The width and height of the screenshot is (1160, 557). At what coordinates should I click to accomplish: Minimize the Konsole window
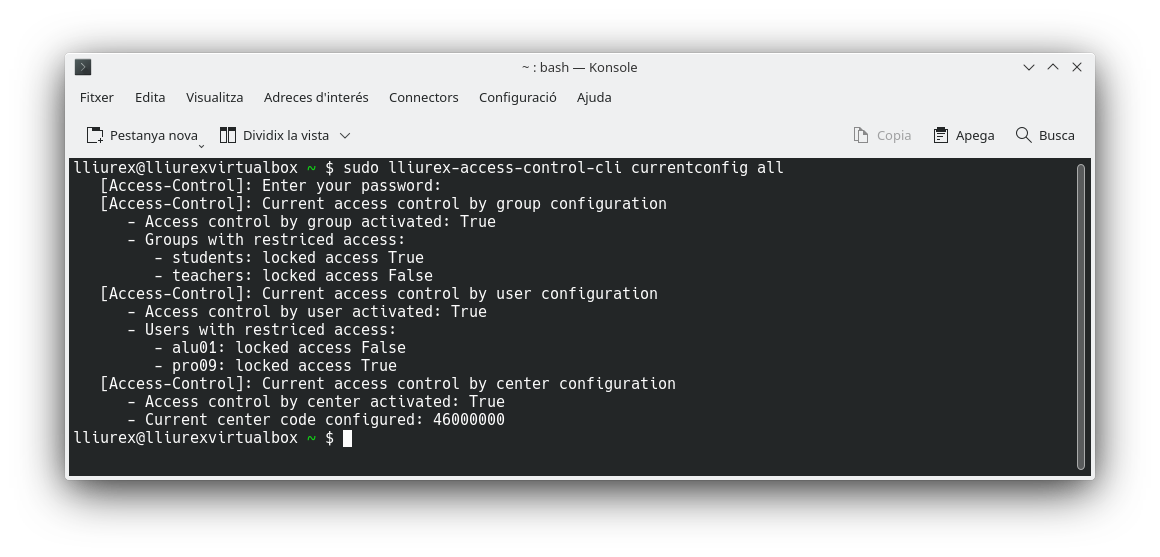pyautogui.click(x=1028, y=67)
